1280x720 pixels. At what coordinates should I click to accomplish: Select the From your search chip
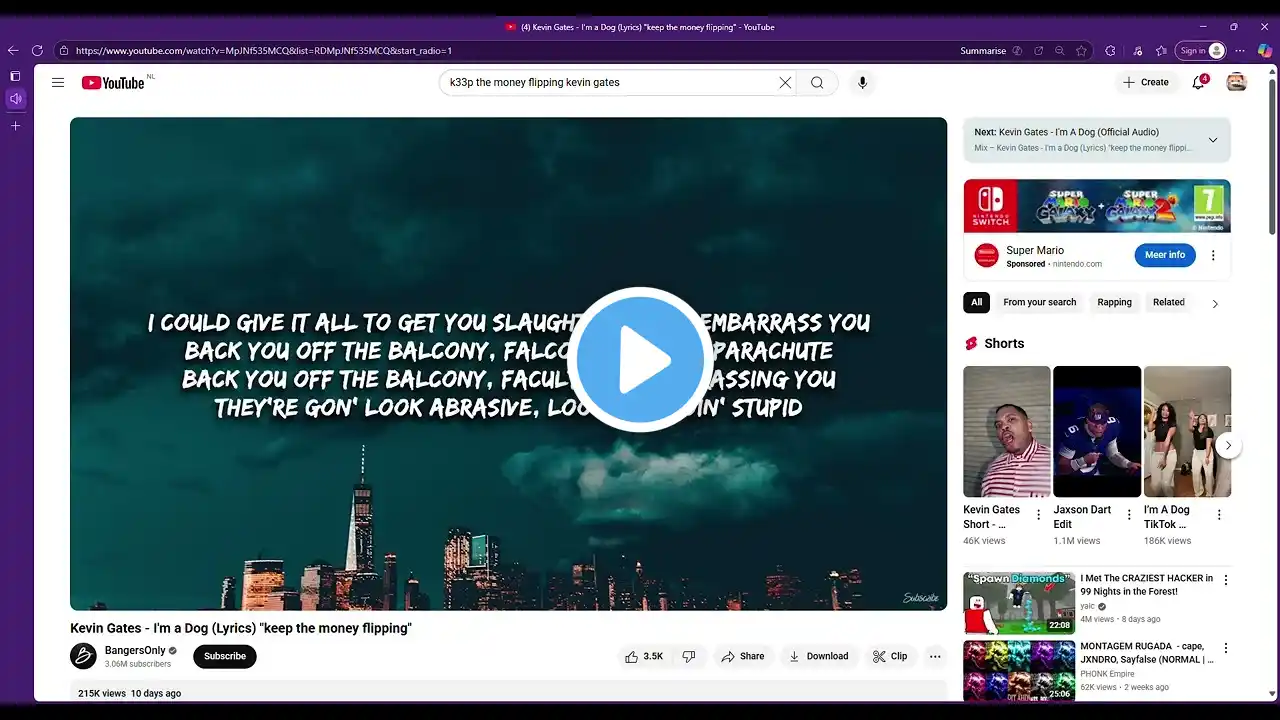(1040, 302)
